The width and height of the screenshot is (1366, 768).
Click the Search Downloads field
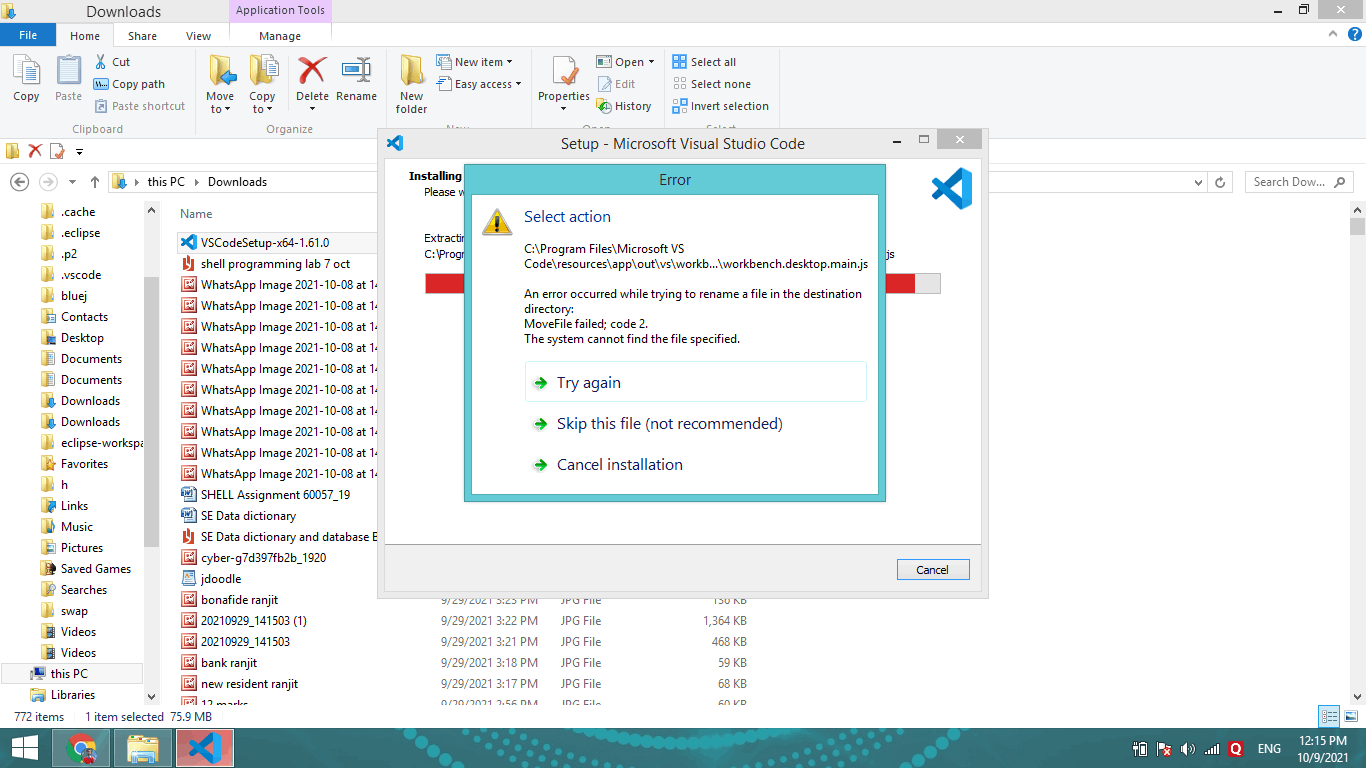pos(1298,182)
